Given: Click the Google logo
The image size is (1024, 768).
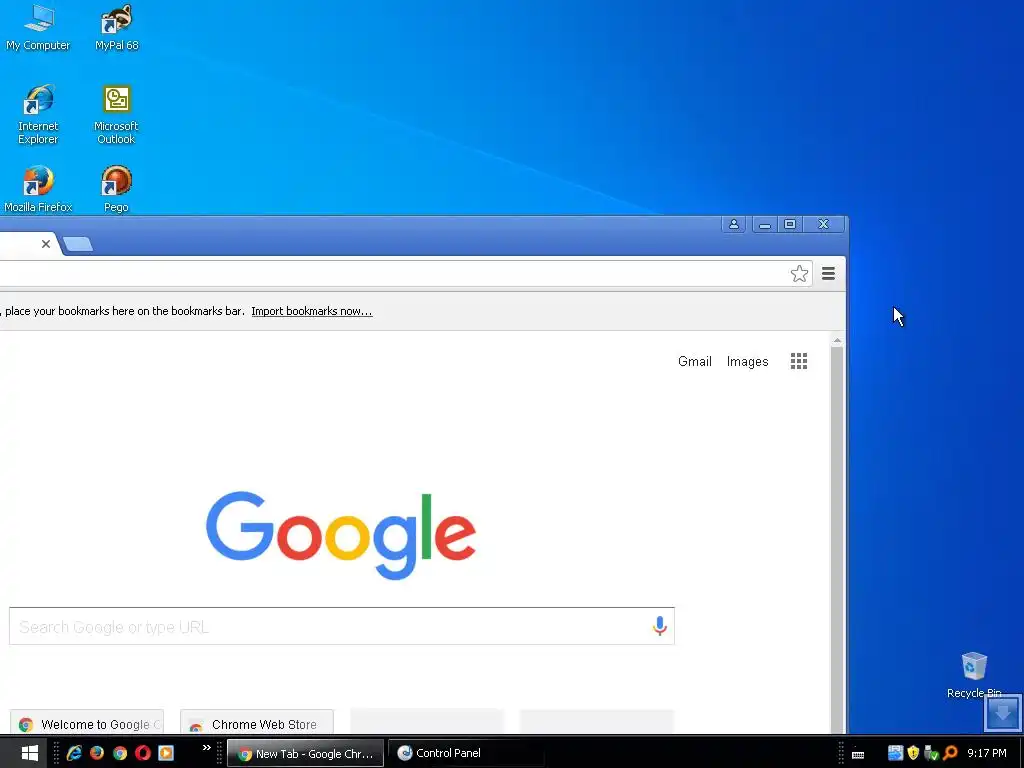Looking at the screenshot, I should [341, 535].
